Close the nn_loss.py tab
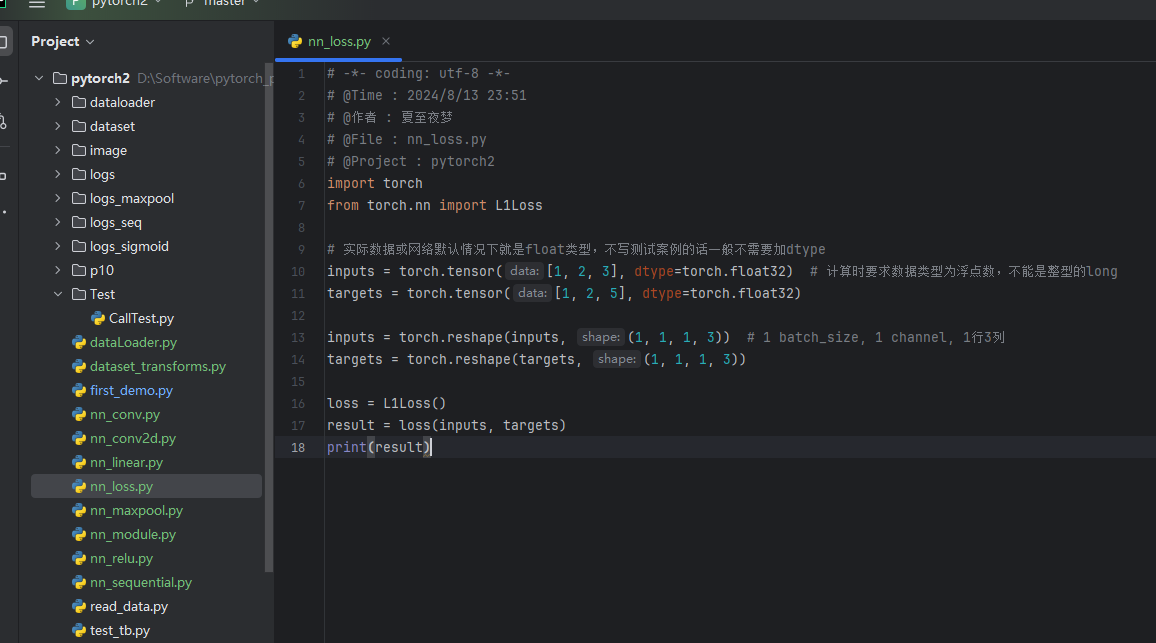 click(x=386, y=41)
